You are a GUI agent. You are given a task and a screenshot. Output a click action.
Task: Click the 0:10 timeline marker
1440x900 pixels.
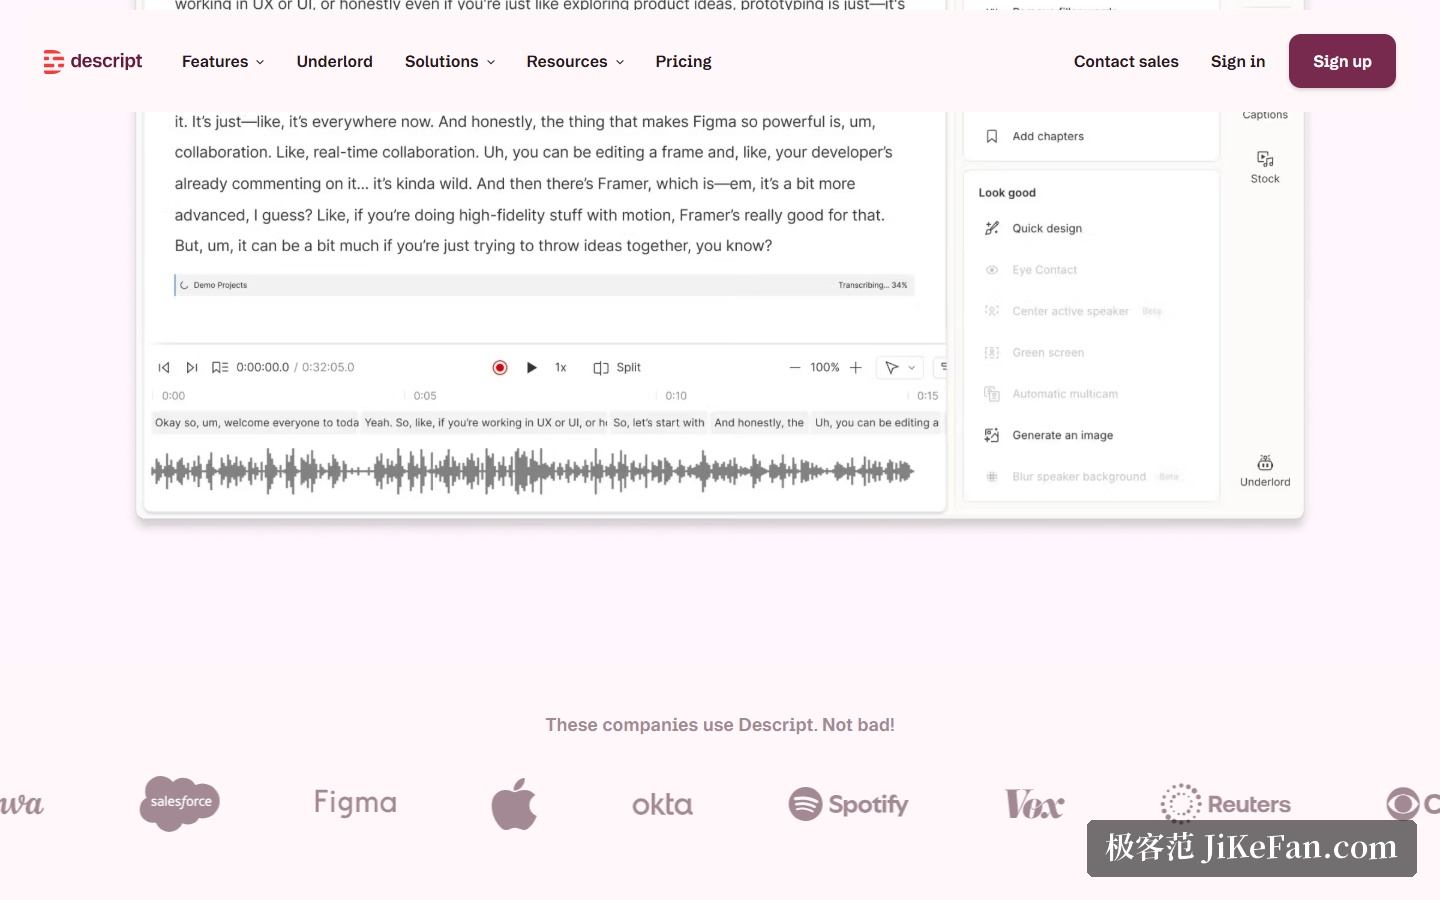pyautogui.click(x=676, y=396)
